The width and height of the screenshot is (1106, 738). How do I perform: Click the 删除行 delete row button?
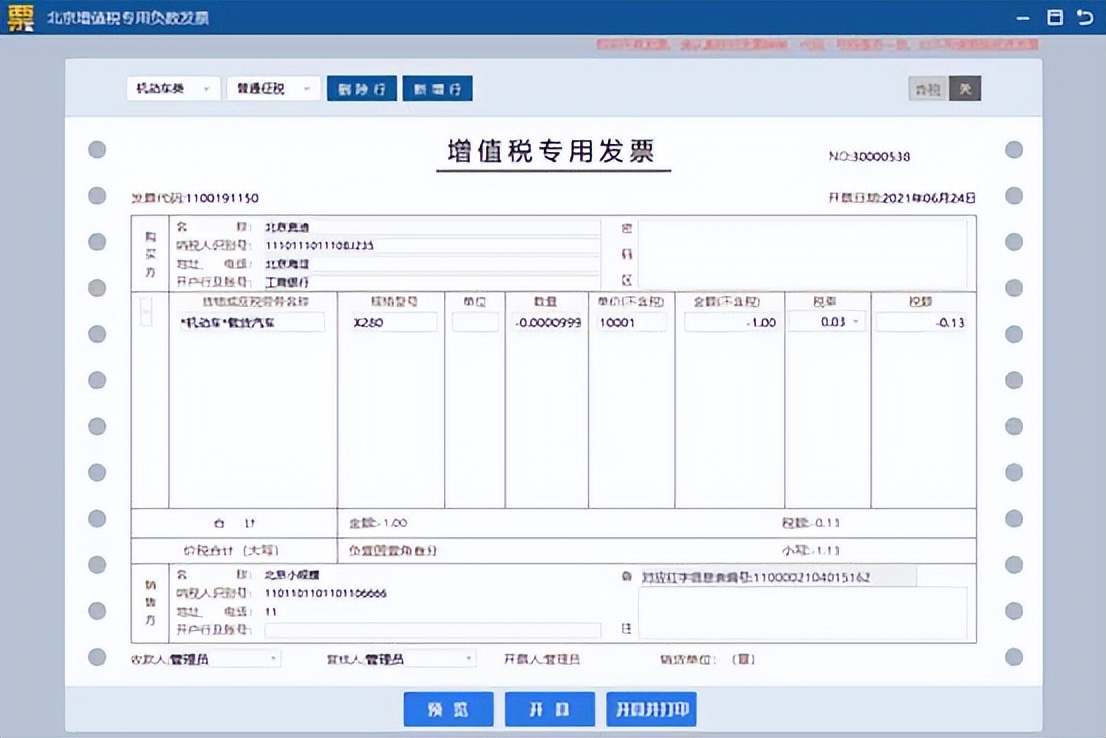point(361,88)
